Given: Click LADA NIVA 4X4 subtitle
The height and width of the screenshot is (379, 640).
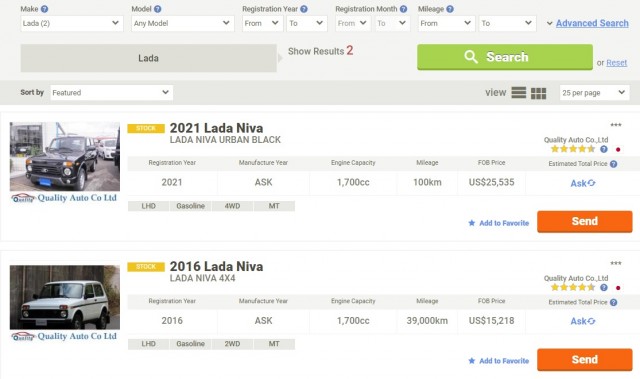Looking at the screenshot, I should (202, 278).
